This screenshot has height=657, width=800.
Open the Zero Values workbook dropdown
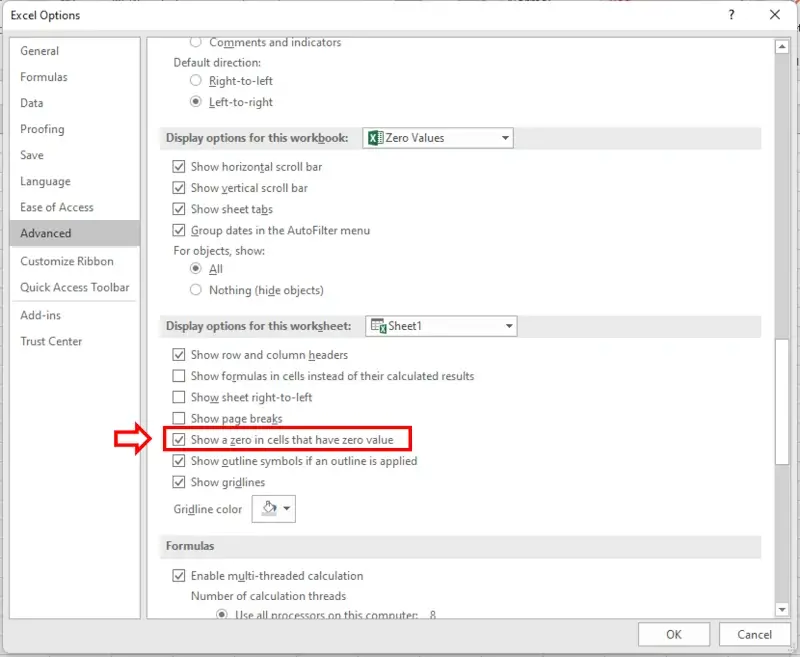(x=504, y=138)
